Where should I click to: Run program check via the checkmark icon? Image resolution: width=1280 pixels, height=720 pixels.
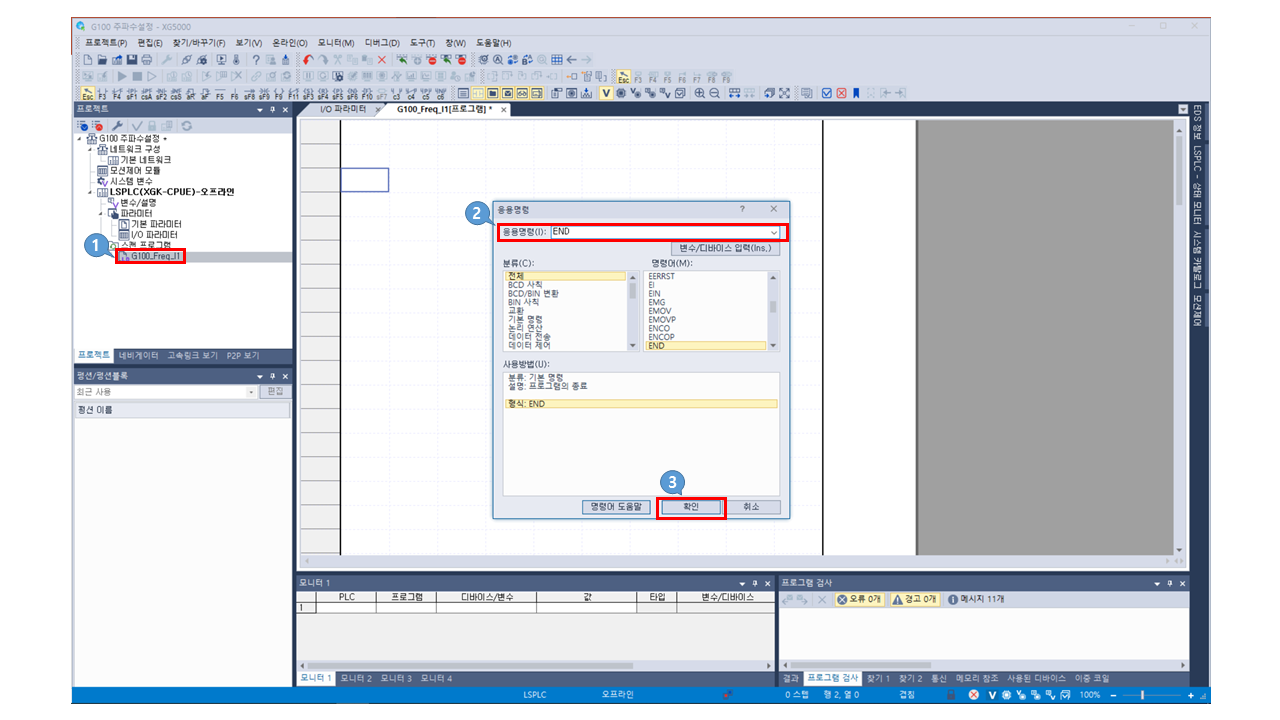137,125
